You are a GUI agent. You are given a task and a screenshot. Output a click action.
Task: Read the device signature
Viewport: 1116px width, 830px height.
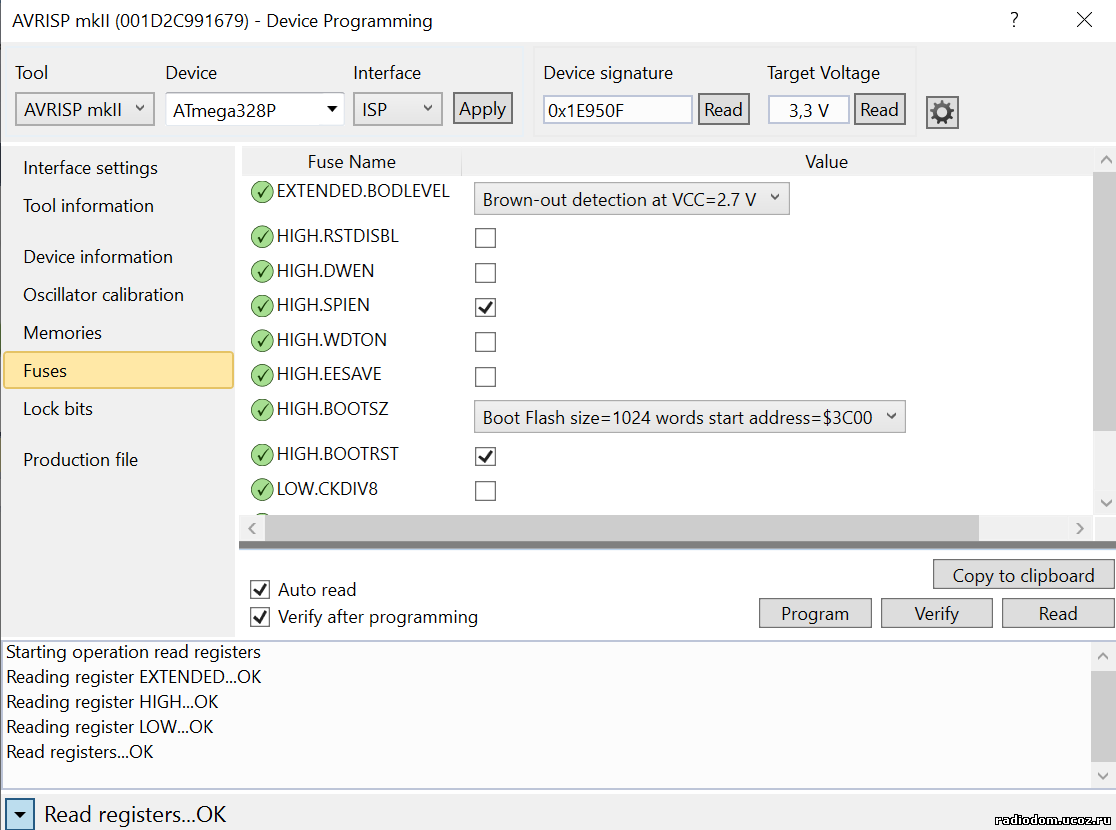(x=723, y=110)
